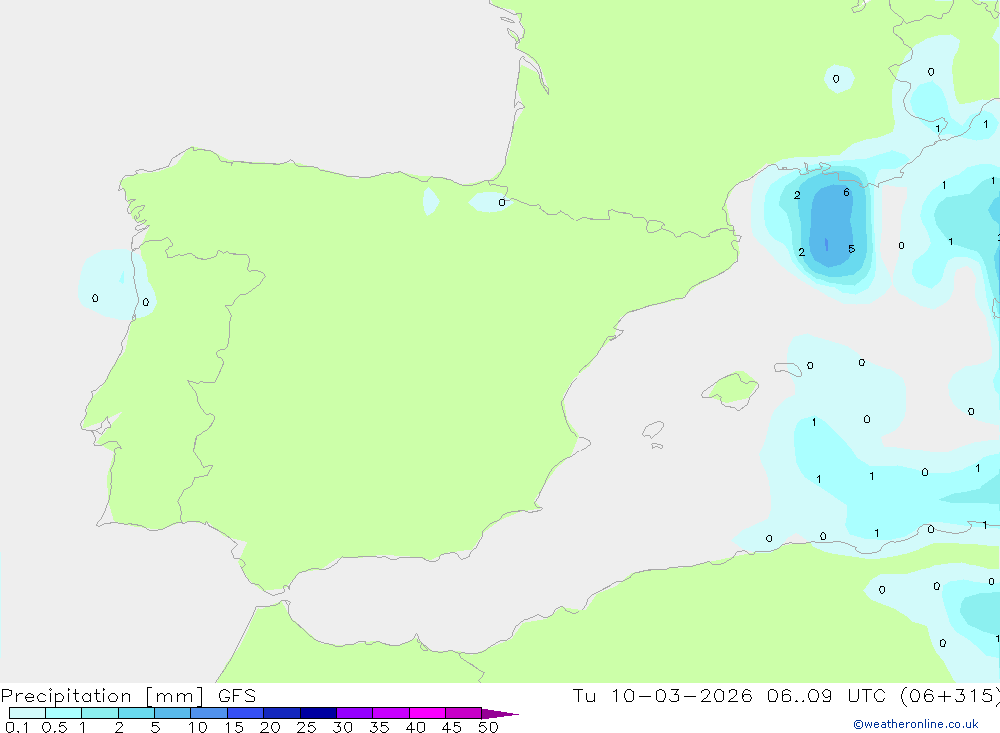This screenshot has width=1000, height=733.
Task: Select the 30–35 mm purple swatch
Action: pyautogui.click(x=354, y=713)
